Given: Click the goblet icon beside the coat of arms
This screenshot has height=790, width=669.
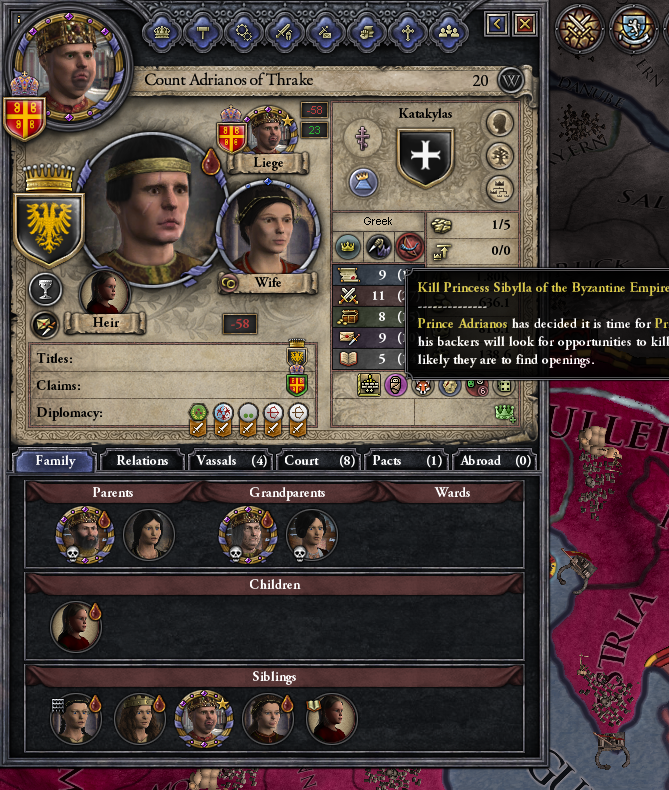Looking at the screenshot, I should pyautogui.click(x=45, y=290).
